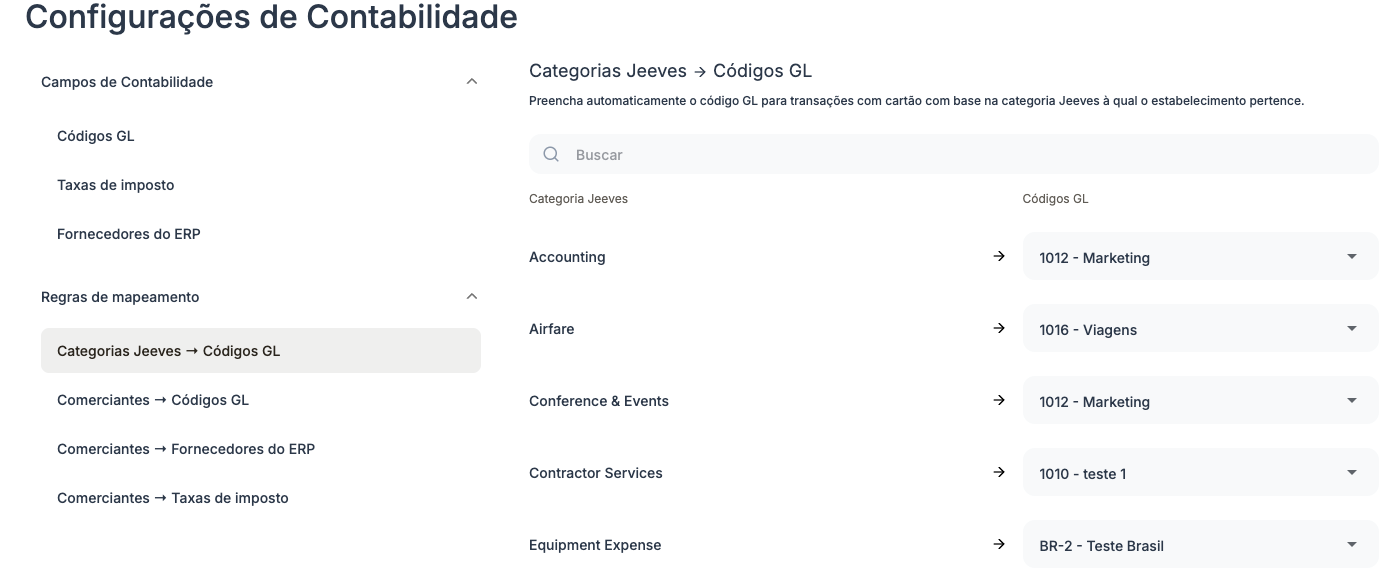This screenshot has height=581, width=1393.
Task: Open Contractor Services GL code dropdown
Action: (1199, 473)
